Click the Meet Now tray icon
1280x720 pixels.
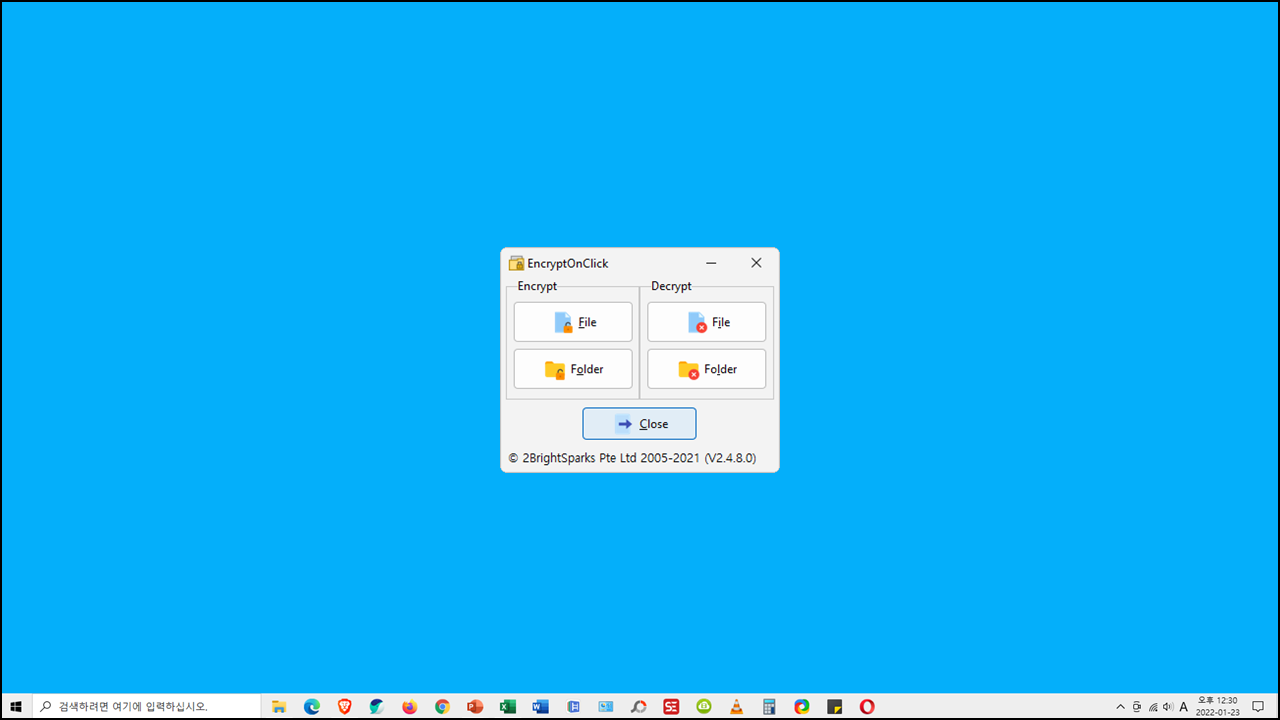(x=1136, y=707)
